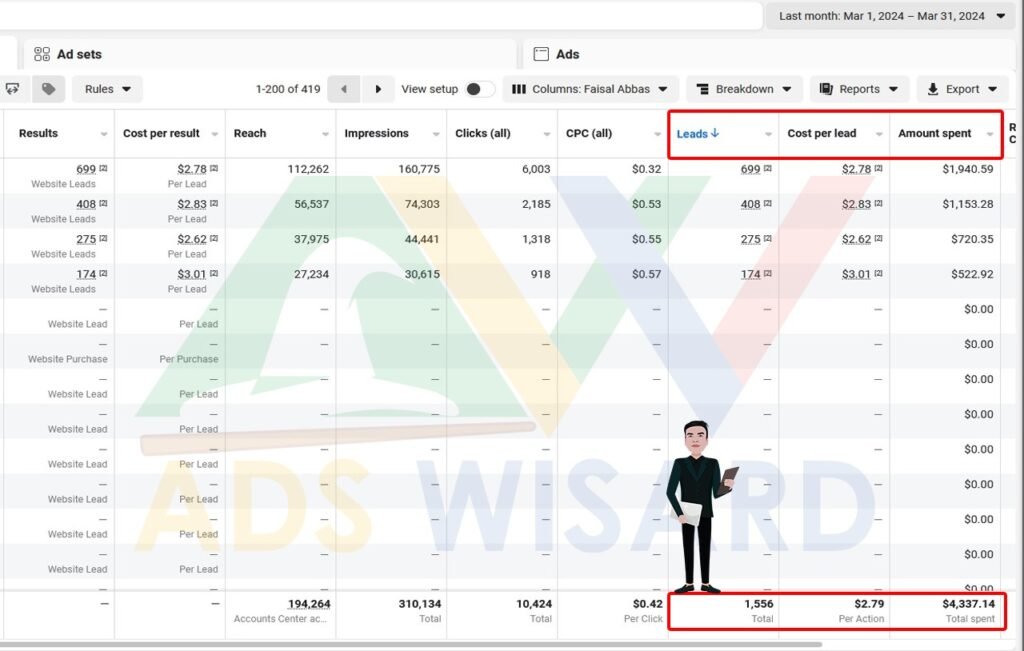
Task: Click the 1-200 of 419 pagination text
Action: click(x=288, y=89)
